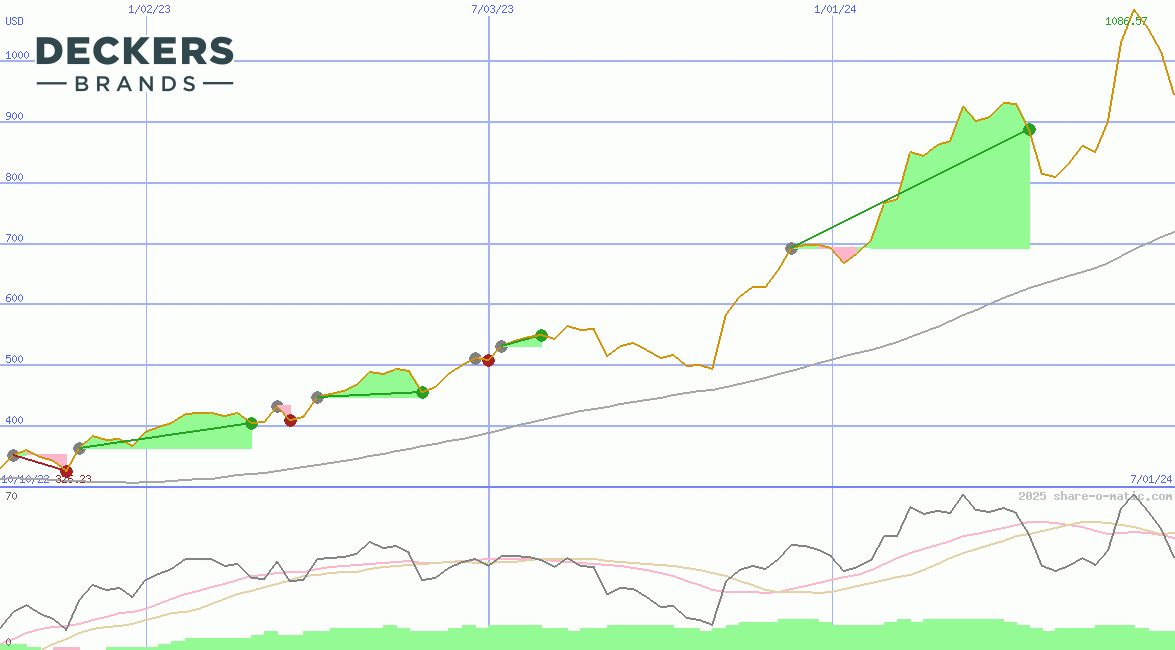Select the 1/01/24 date label
Image resolution: width=1175 pixels, height=650 pixels.
coord(835,9)
